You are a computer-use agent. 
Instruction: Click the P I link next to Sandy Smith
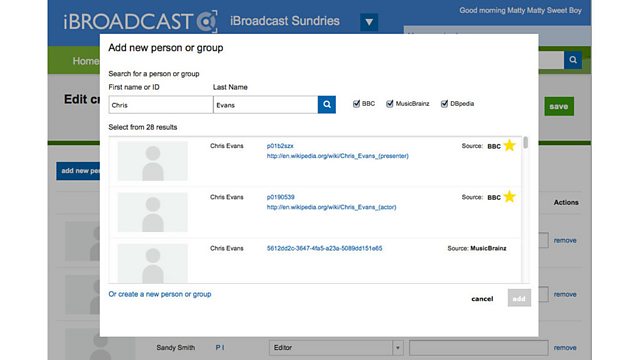220,348
